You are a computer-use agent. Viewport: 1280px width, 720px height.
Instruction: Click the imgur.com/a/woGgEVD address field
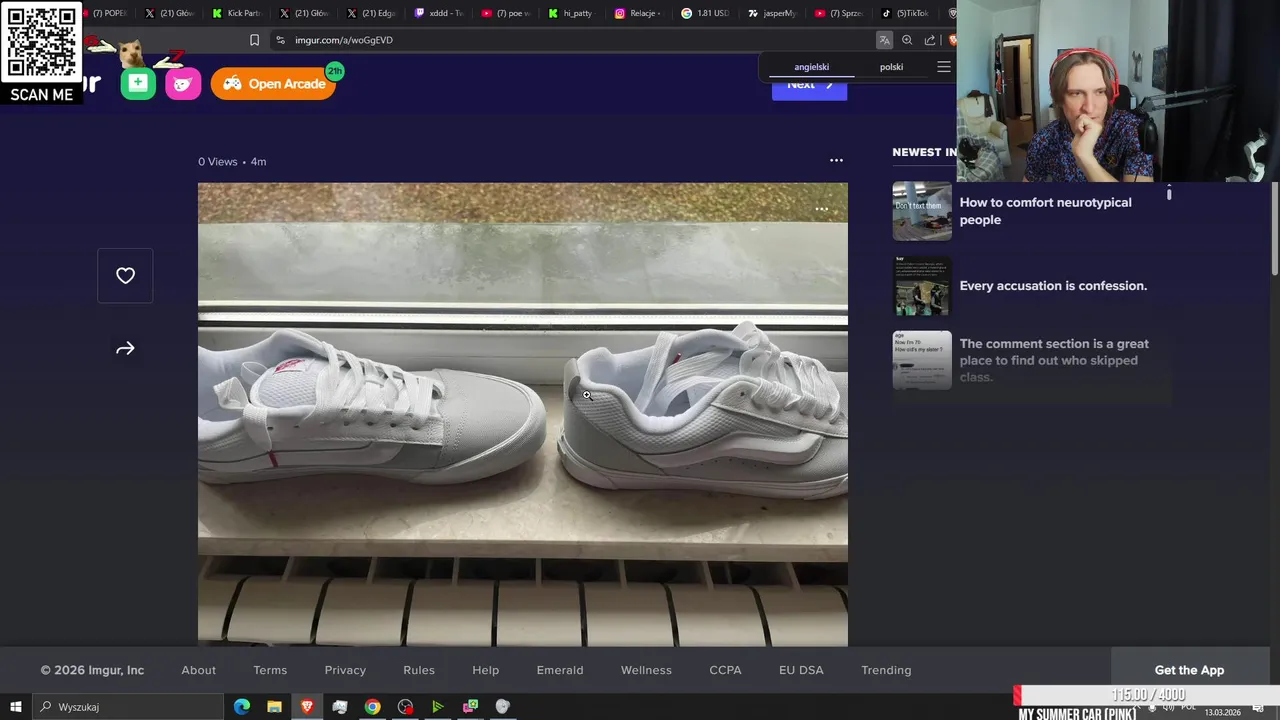[x=580, y=40]
